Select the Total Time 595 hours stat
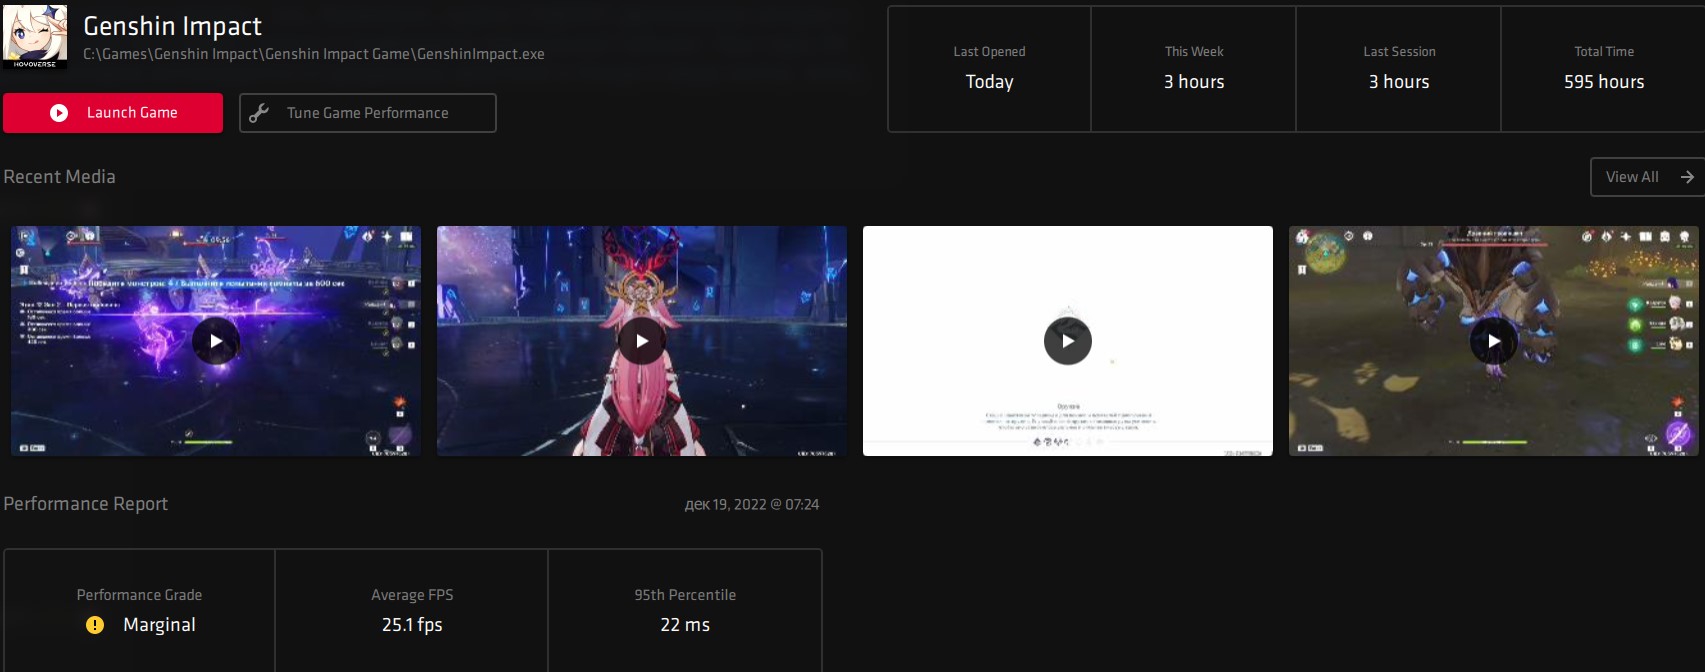 [x=1603, y=69]
